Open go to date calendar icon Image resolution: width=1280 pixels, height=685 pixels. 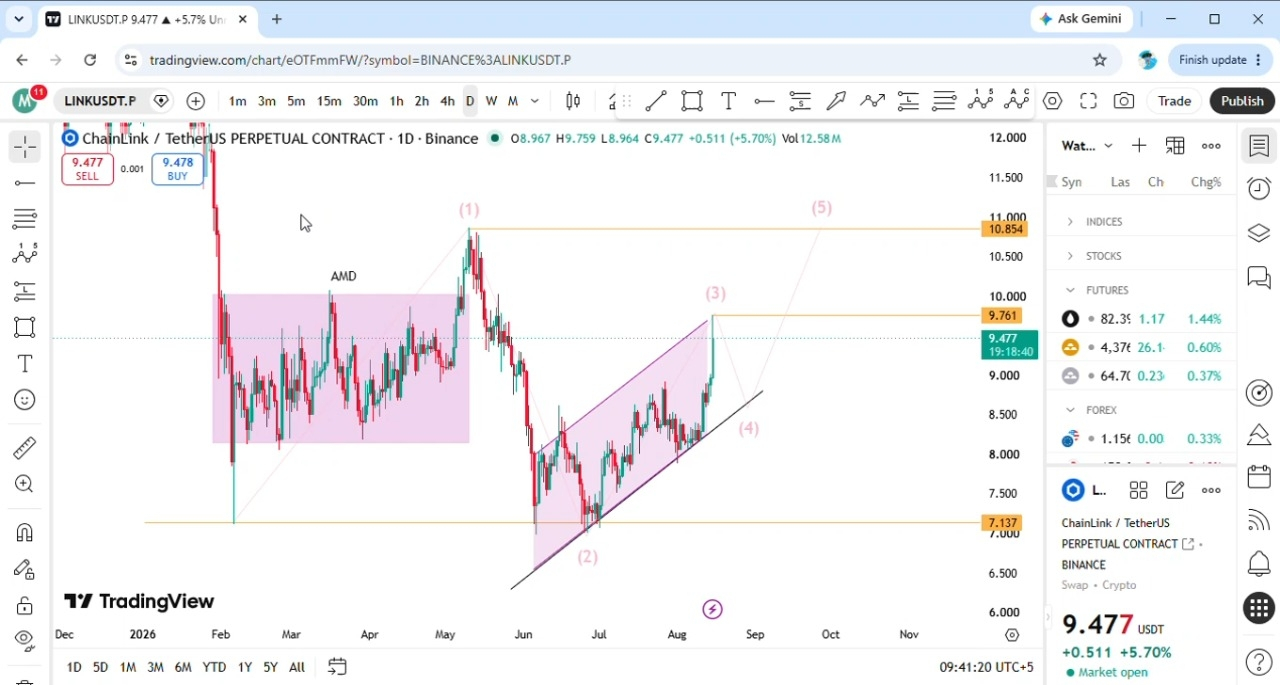pyautogui.click(x=337, y=667)
